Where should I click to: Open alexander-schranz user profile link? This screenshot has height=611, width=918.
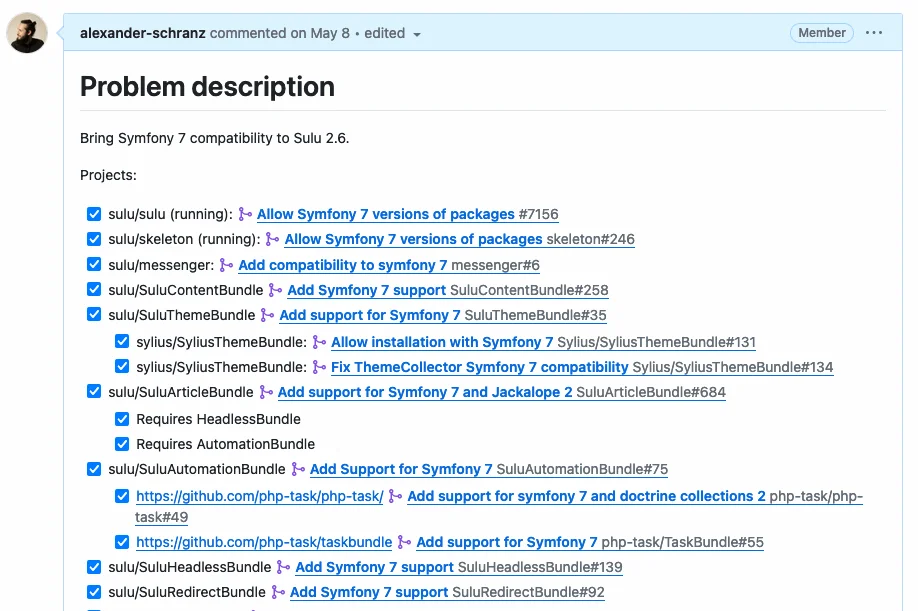click(143, 33)
